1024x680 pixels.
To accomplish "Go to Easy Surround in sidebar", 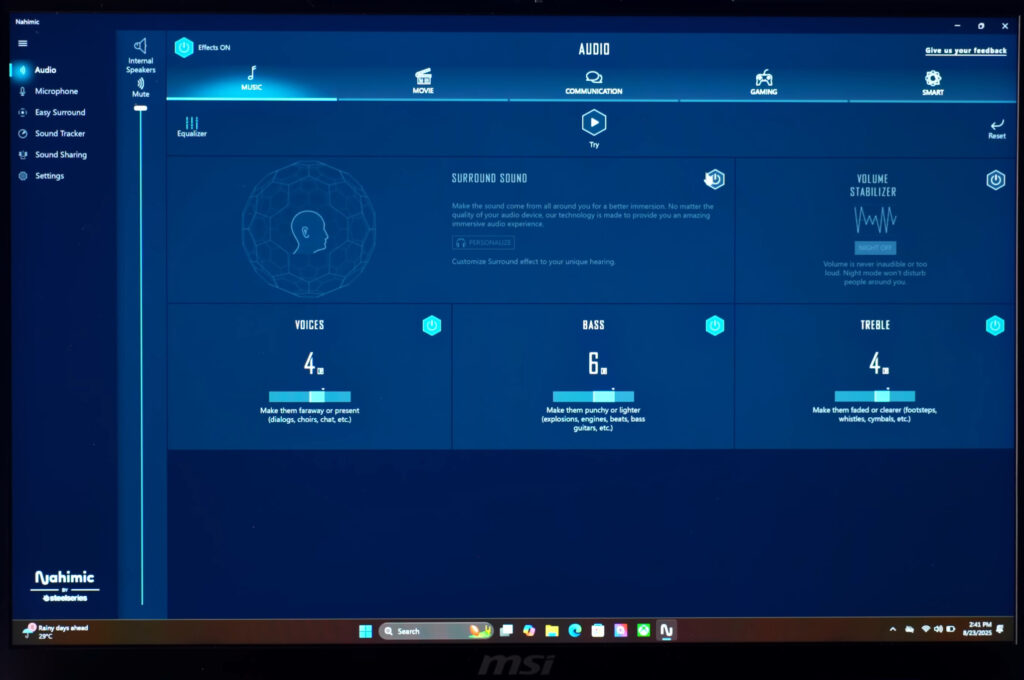I will click(59, 112).
